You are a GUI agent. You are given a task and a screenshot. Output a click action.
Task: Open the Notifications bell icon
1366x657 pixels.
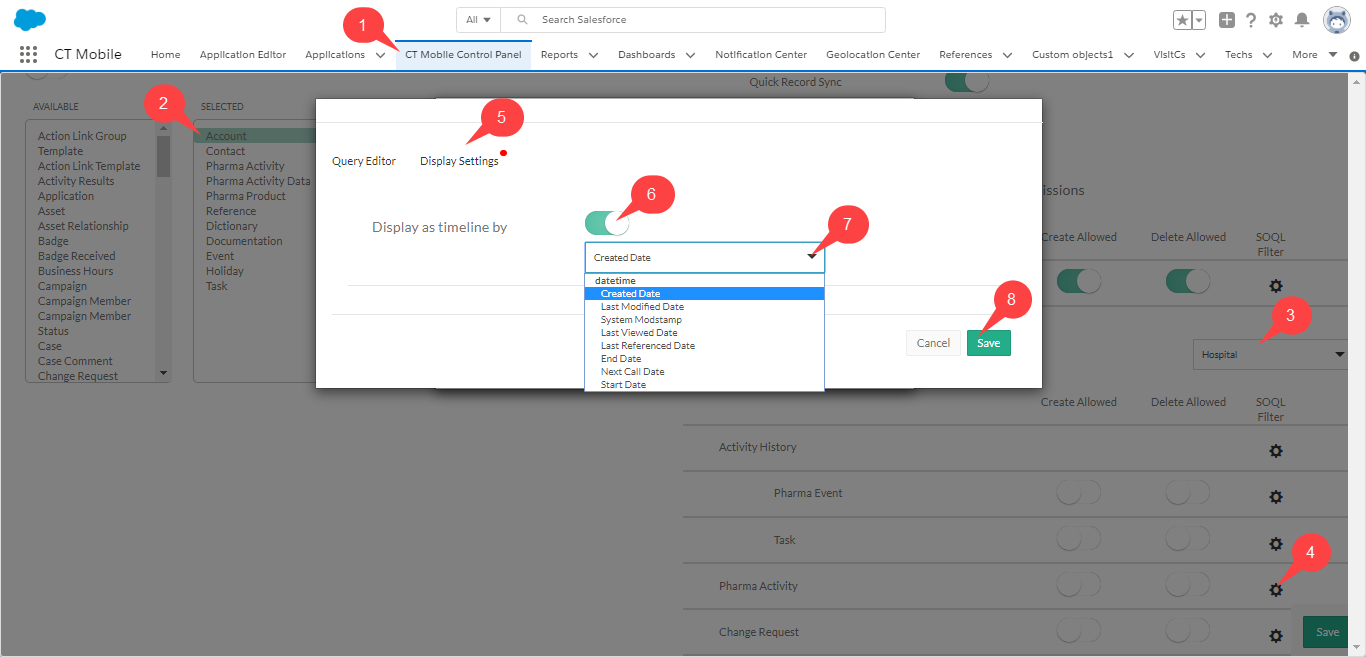(1302, 20)
